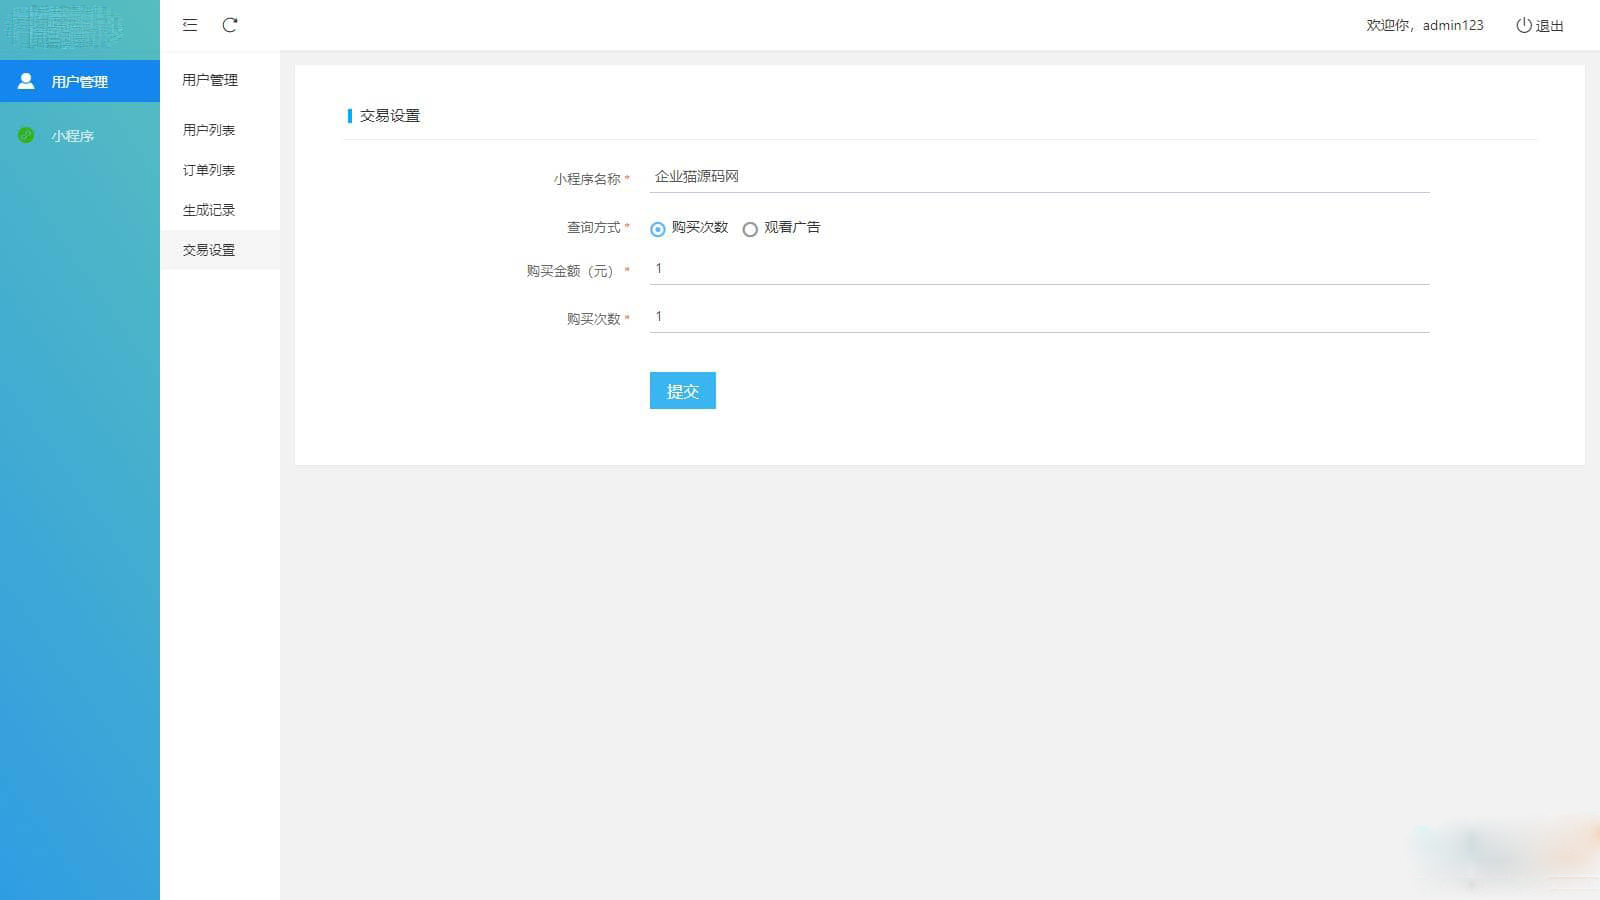Click the 退出 logout text

click(x=1550, y=26)
